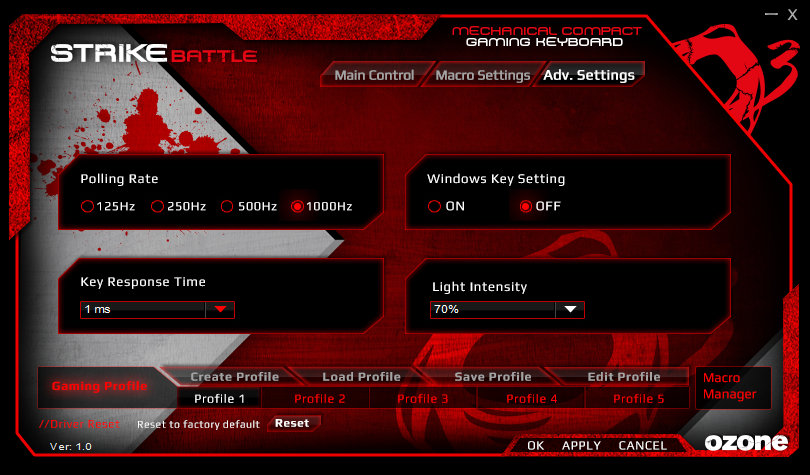Click Save Profile

(x=492, y=377)
